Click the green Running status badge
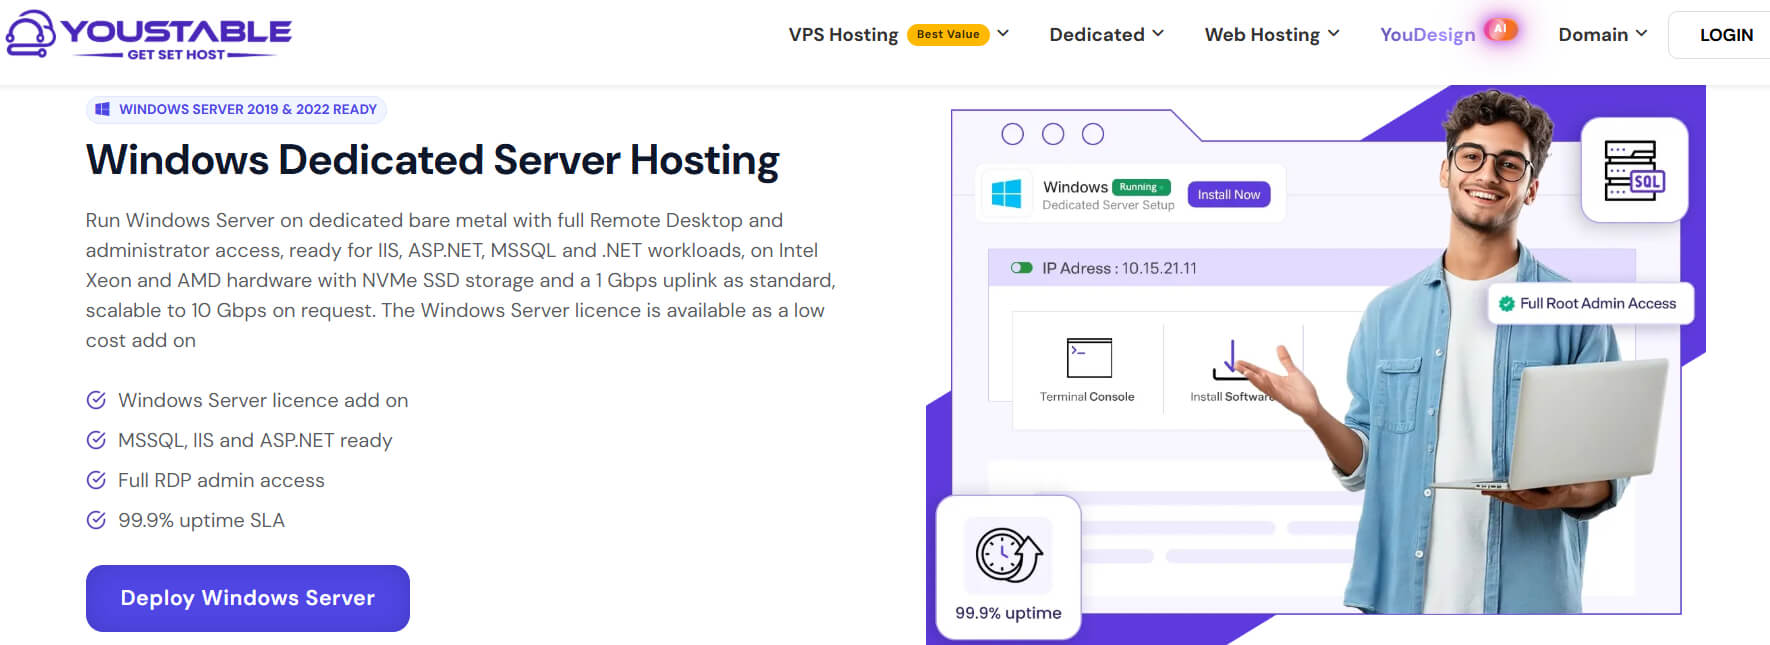Screen dimensions: 1770x645 coord(1141,187)
